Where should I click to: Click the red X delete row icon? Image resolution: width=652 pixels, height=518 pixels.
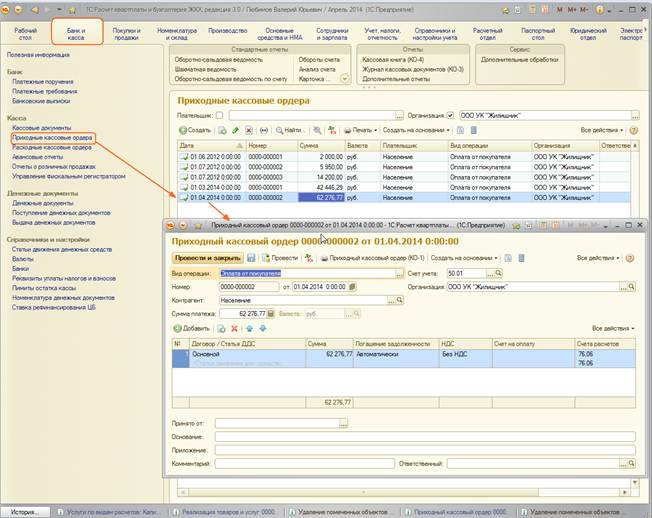tap(235, 328)
